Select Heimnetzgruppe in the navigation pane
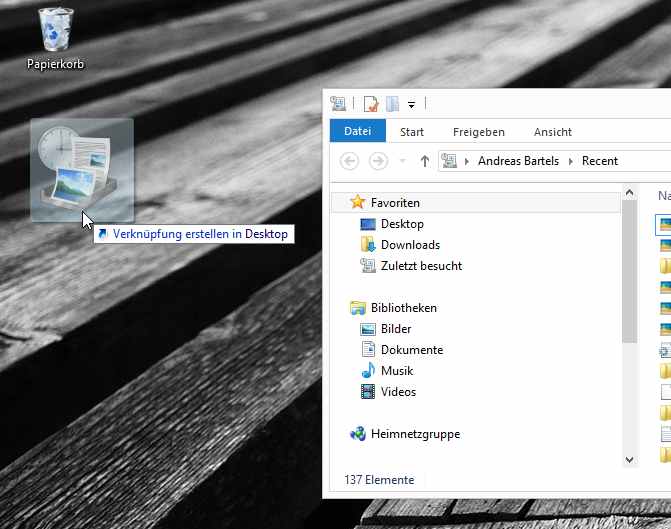Viewport: 671px width, 529px height. [415, 434]
